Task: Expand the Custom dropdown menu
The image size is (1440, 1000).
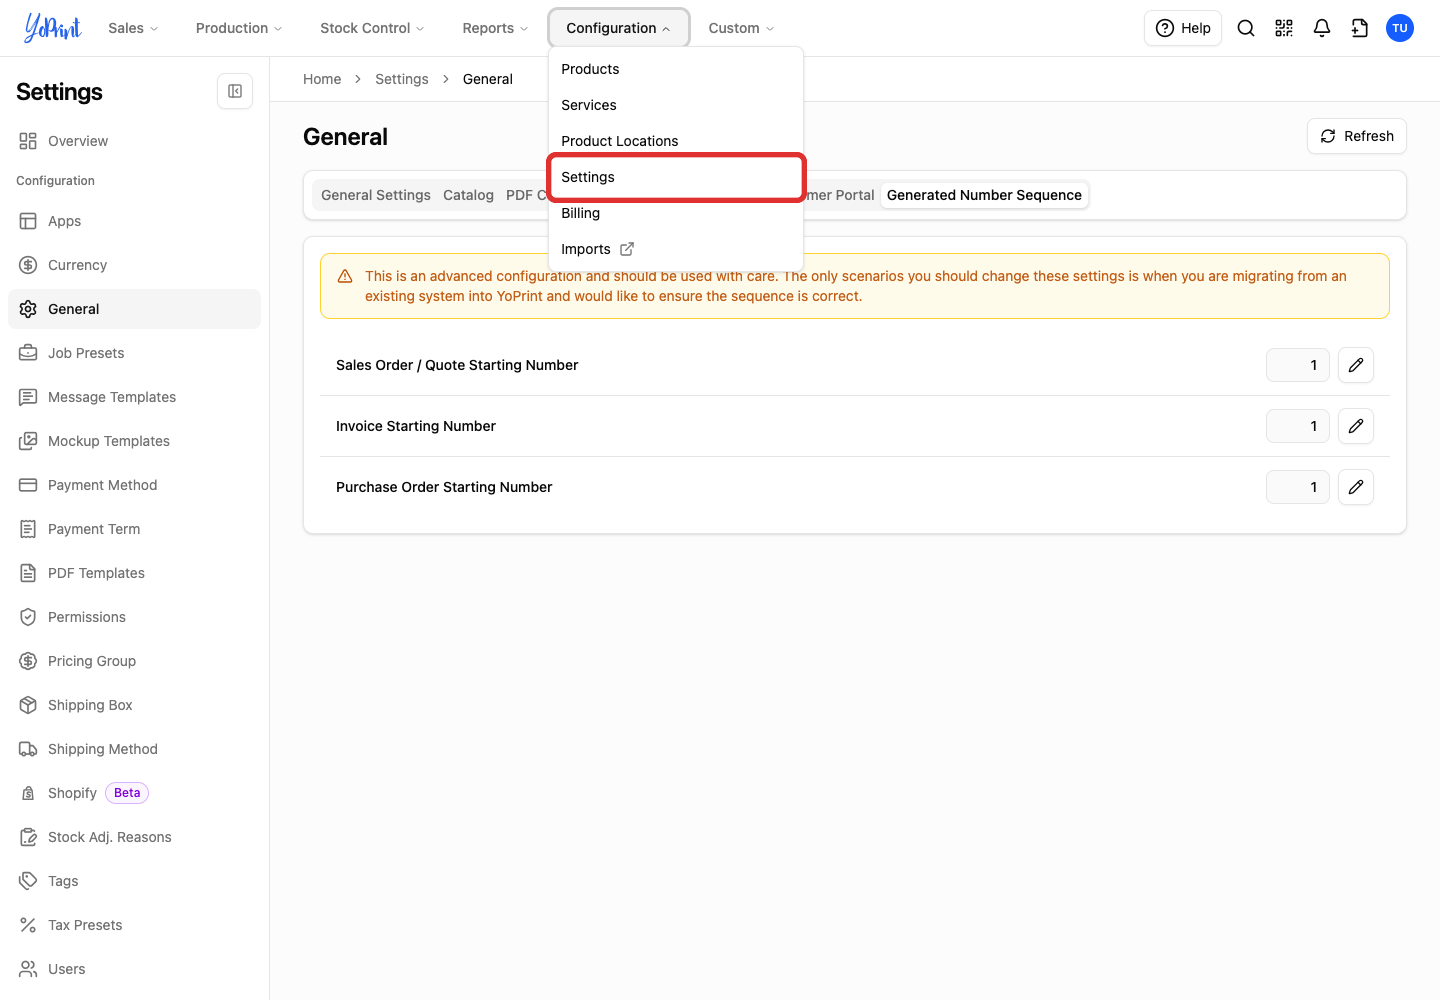Action: 741,28
